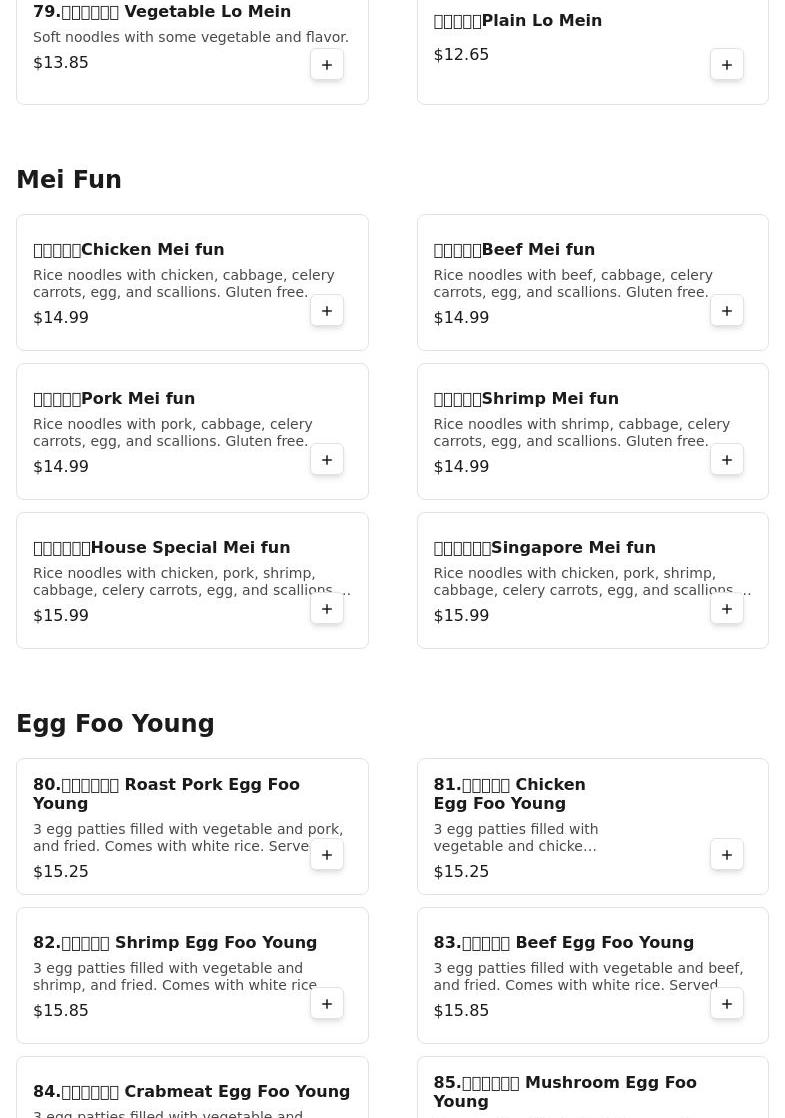Select the Mei Fun section heading

[69, 180]
